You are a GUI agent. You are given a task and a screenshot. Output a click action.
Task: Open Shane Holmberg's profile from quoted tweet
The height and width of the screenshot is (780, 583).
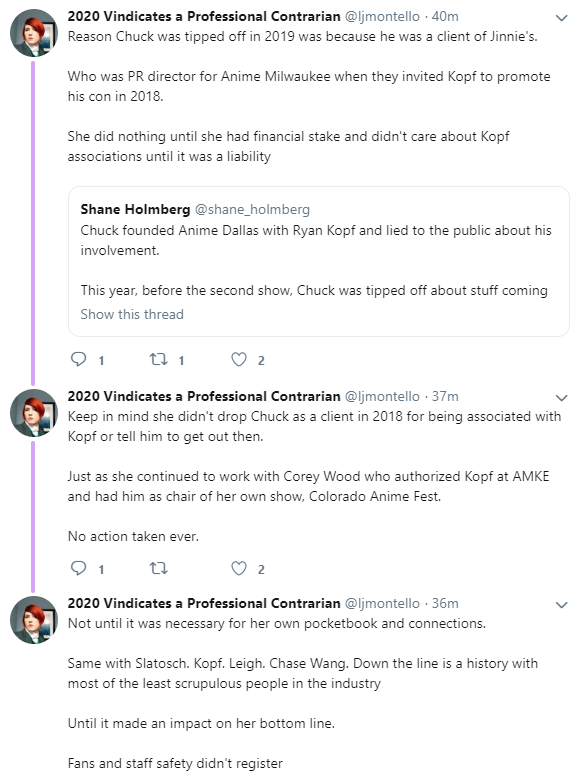(135, 209)
